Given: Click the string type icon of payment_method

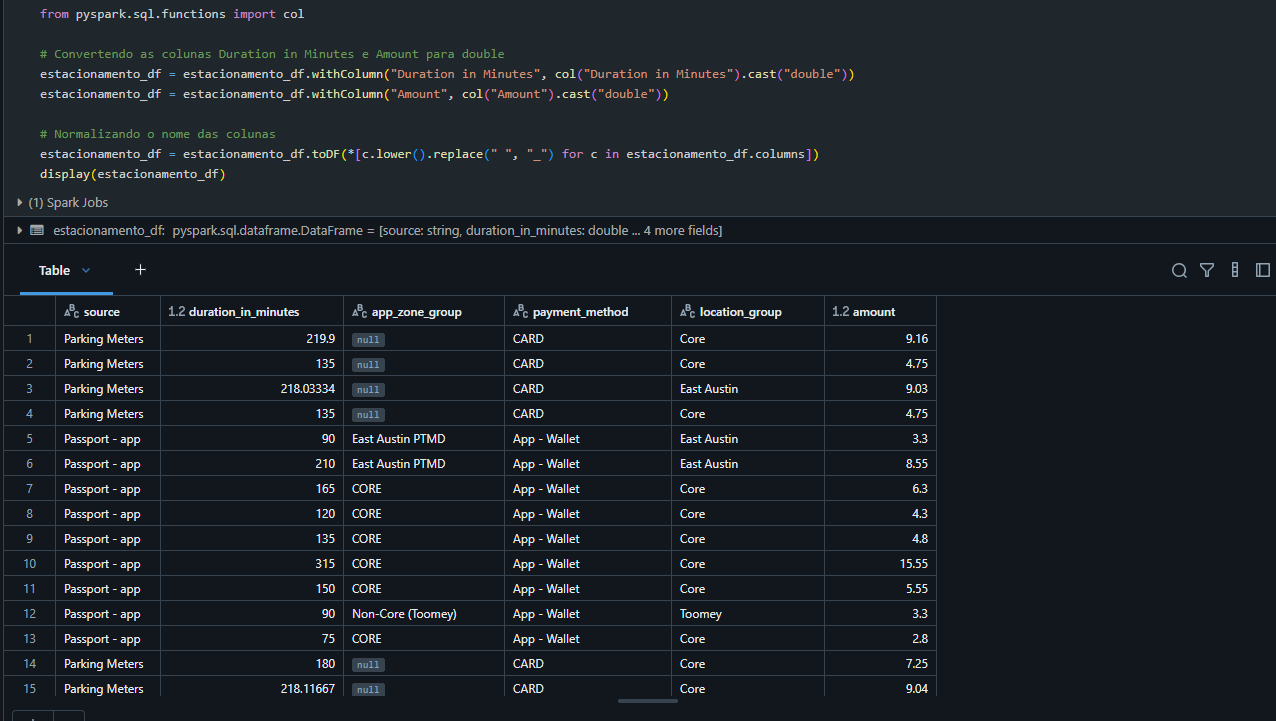Looking at the screenshot, I should point(520,312).
